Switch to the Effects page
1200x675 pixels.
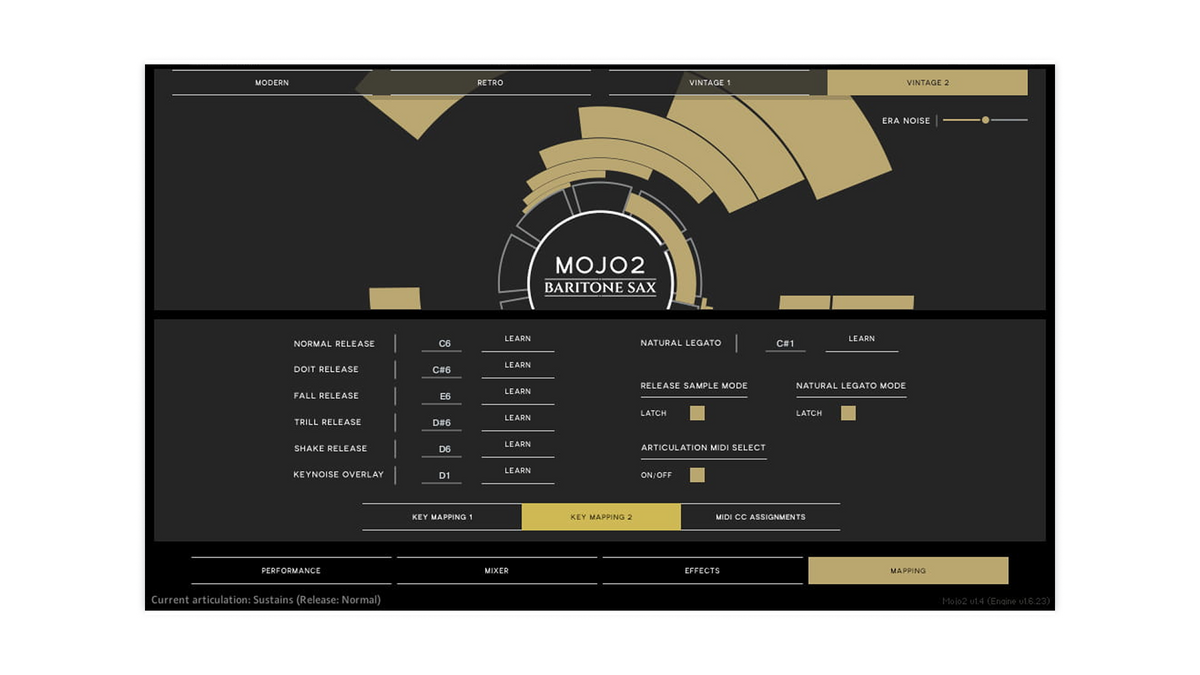(x=702, y=571)
